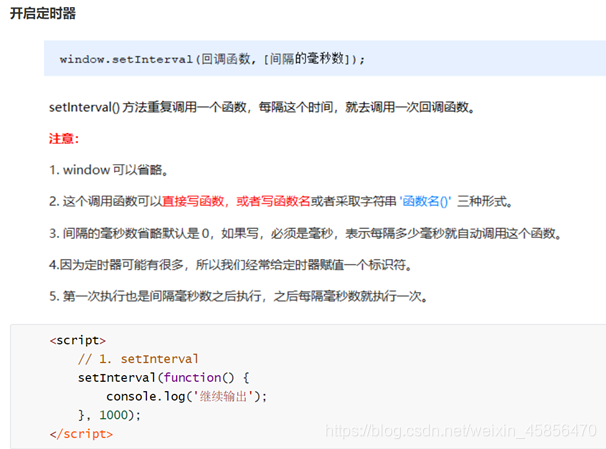Click the opening <script> tag in code
Screen dimensions: 606x449
click(x=78, y=340)
